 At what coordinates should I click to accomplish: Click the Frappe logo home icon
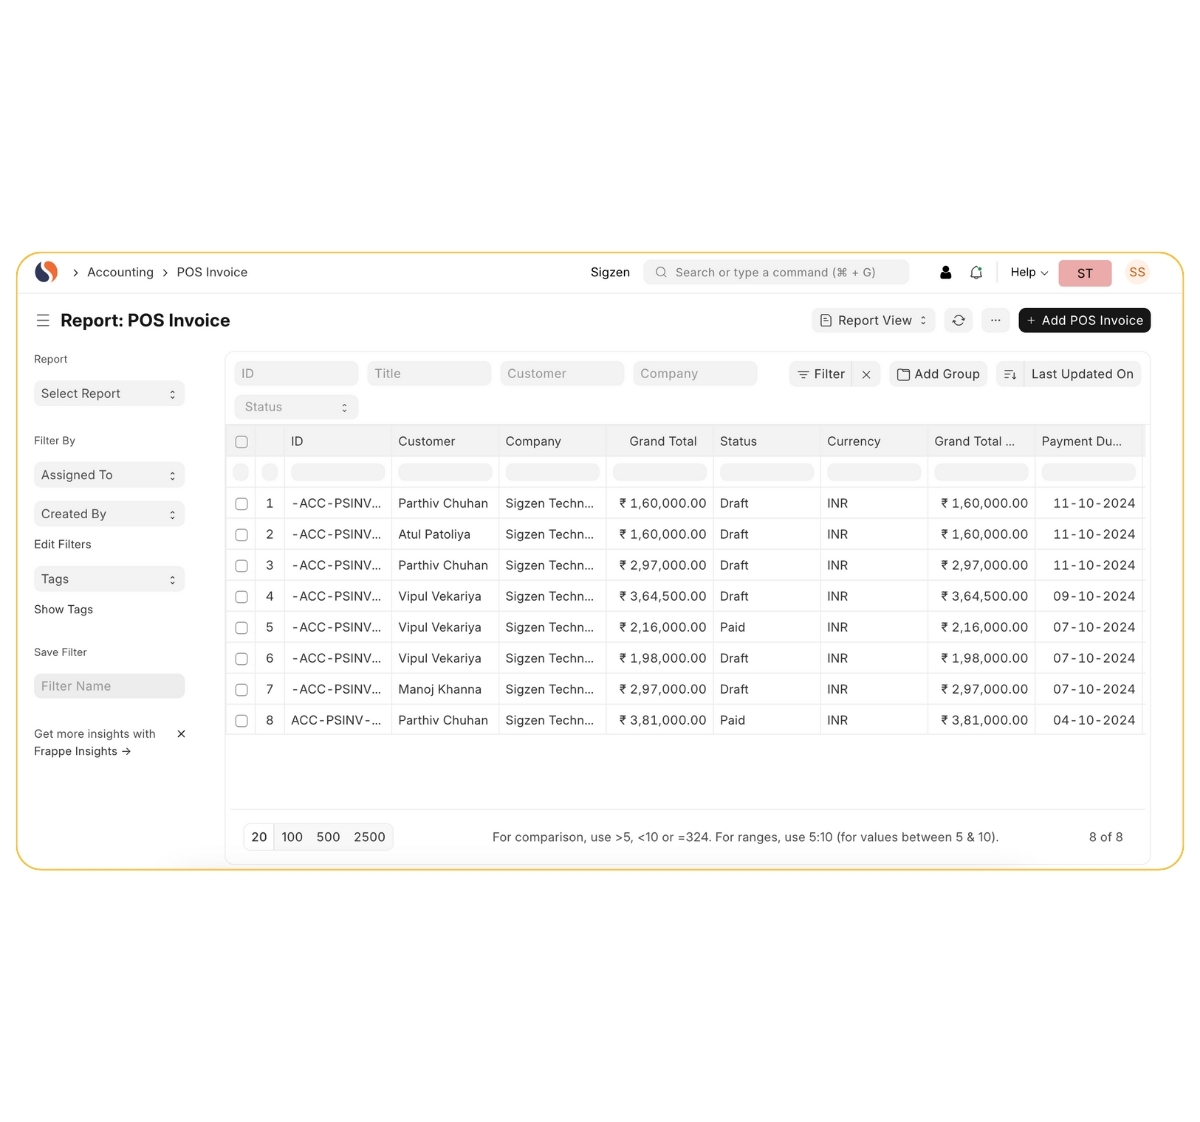point(46,272)
